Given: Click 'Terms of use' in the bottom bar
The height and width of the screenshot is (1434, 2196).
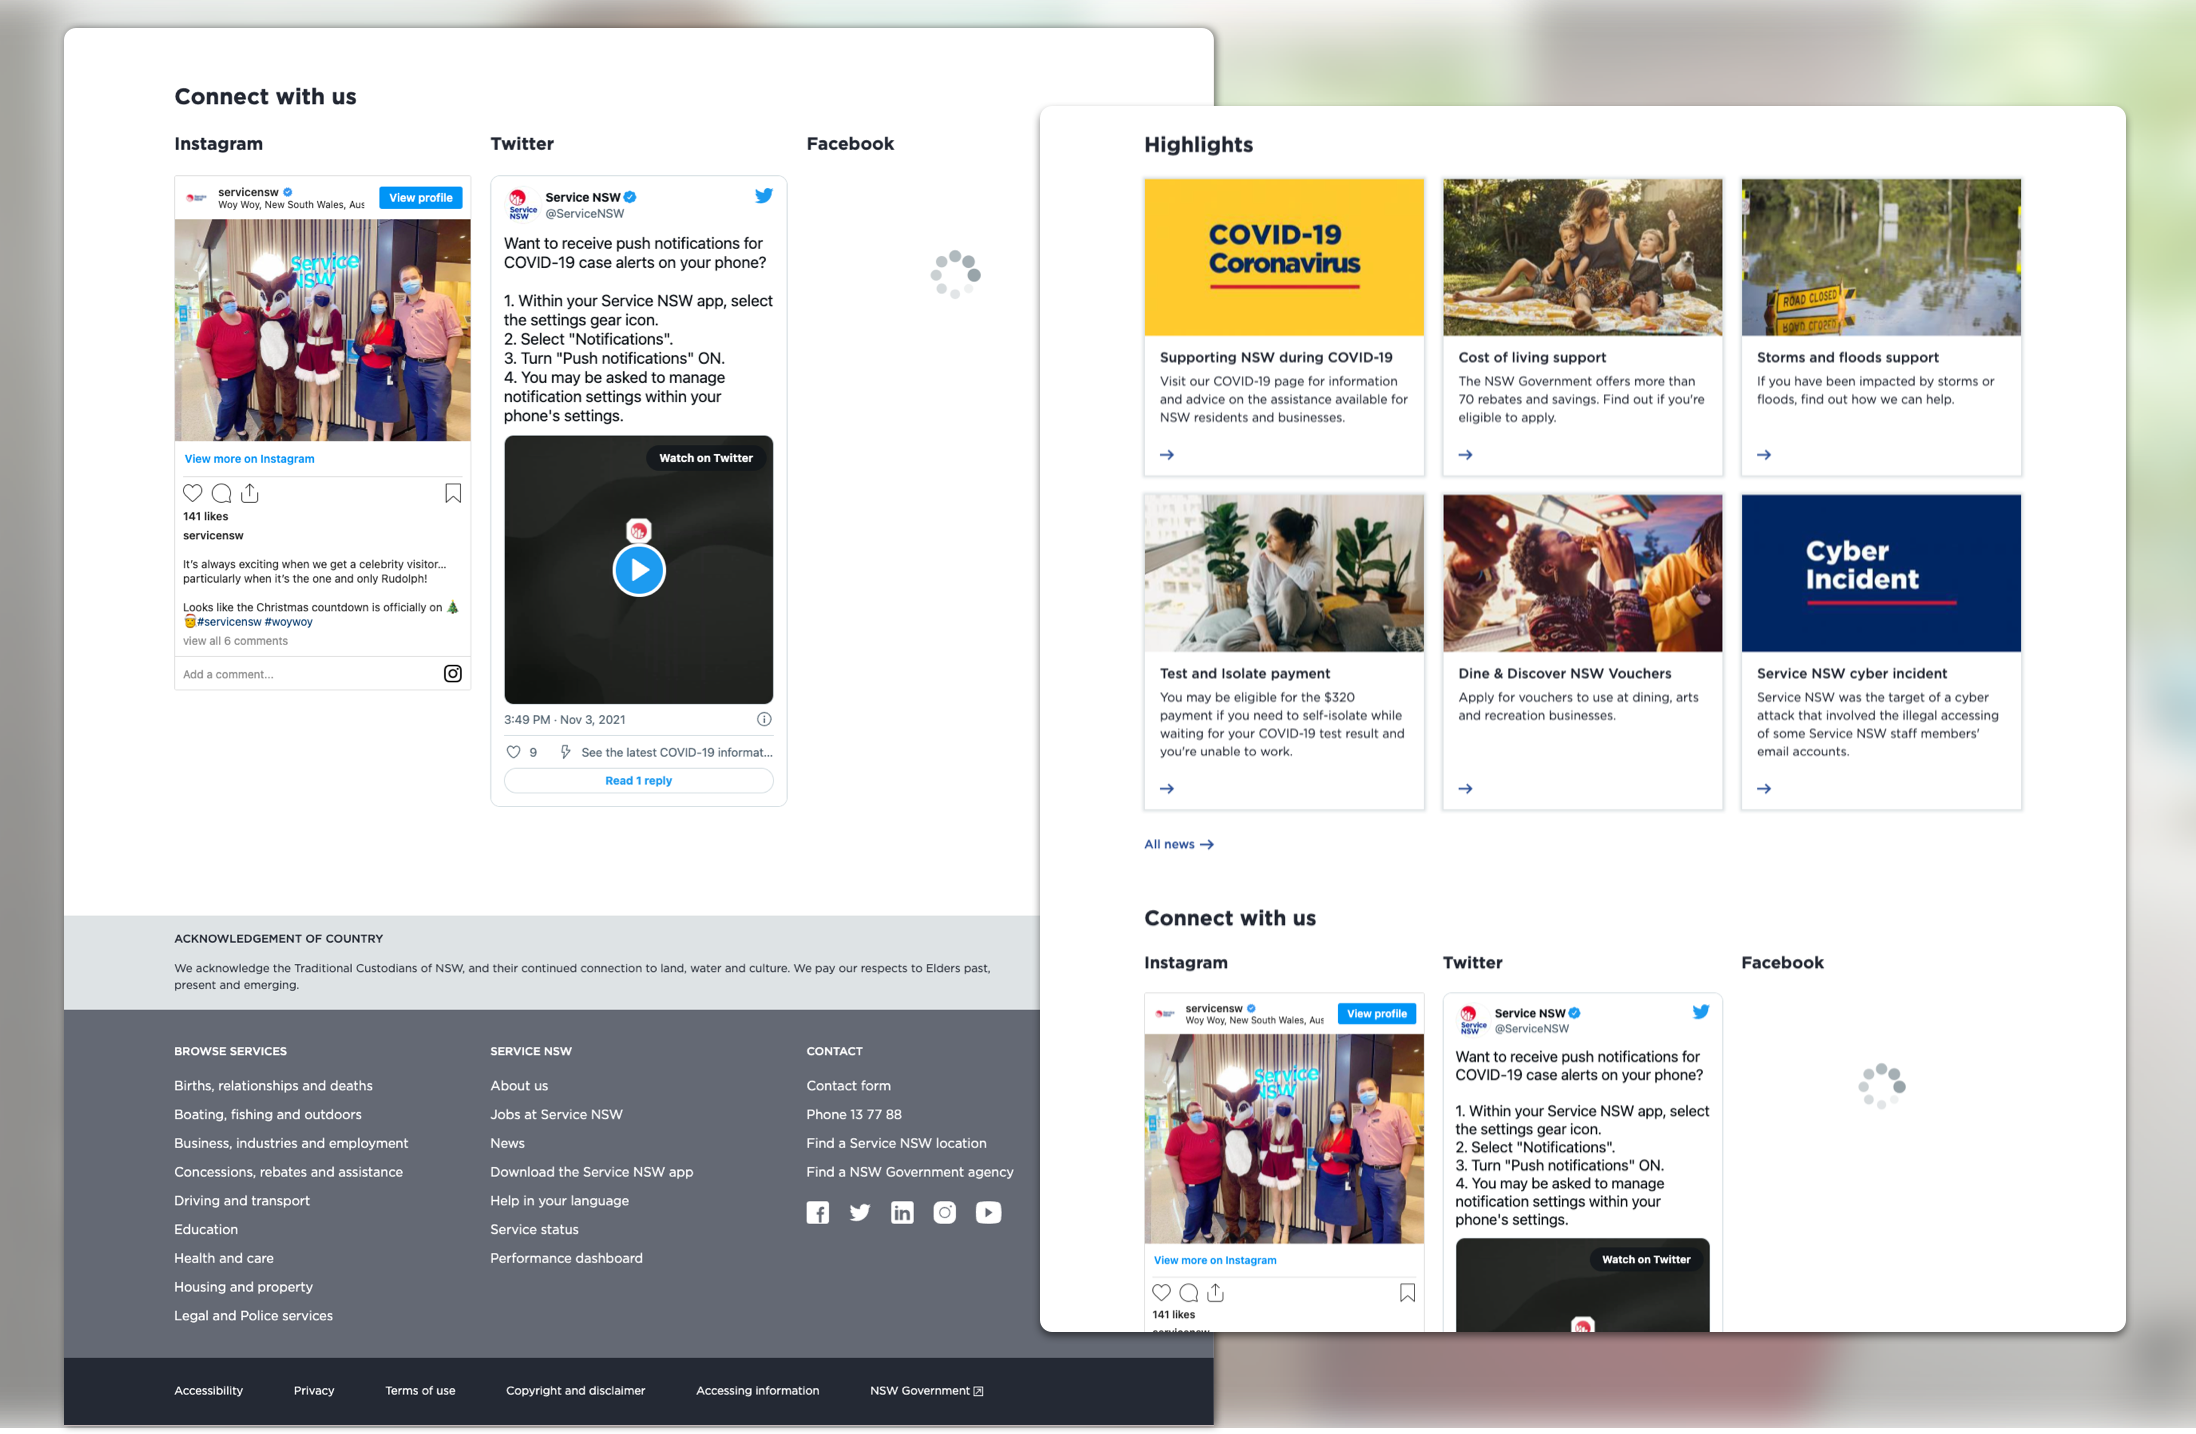Looking at the screenshot, I should point(420,1390).
